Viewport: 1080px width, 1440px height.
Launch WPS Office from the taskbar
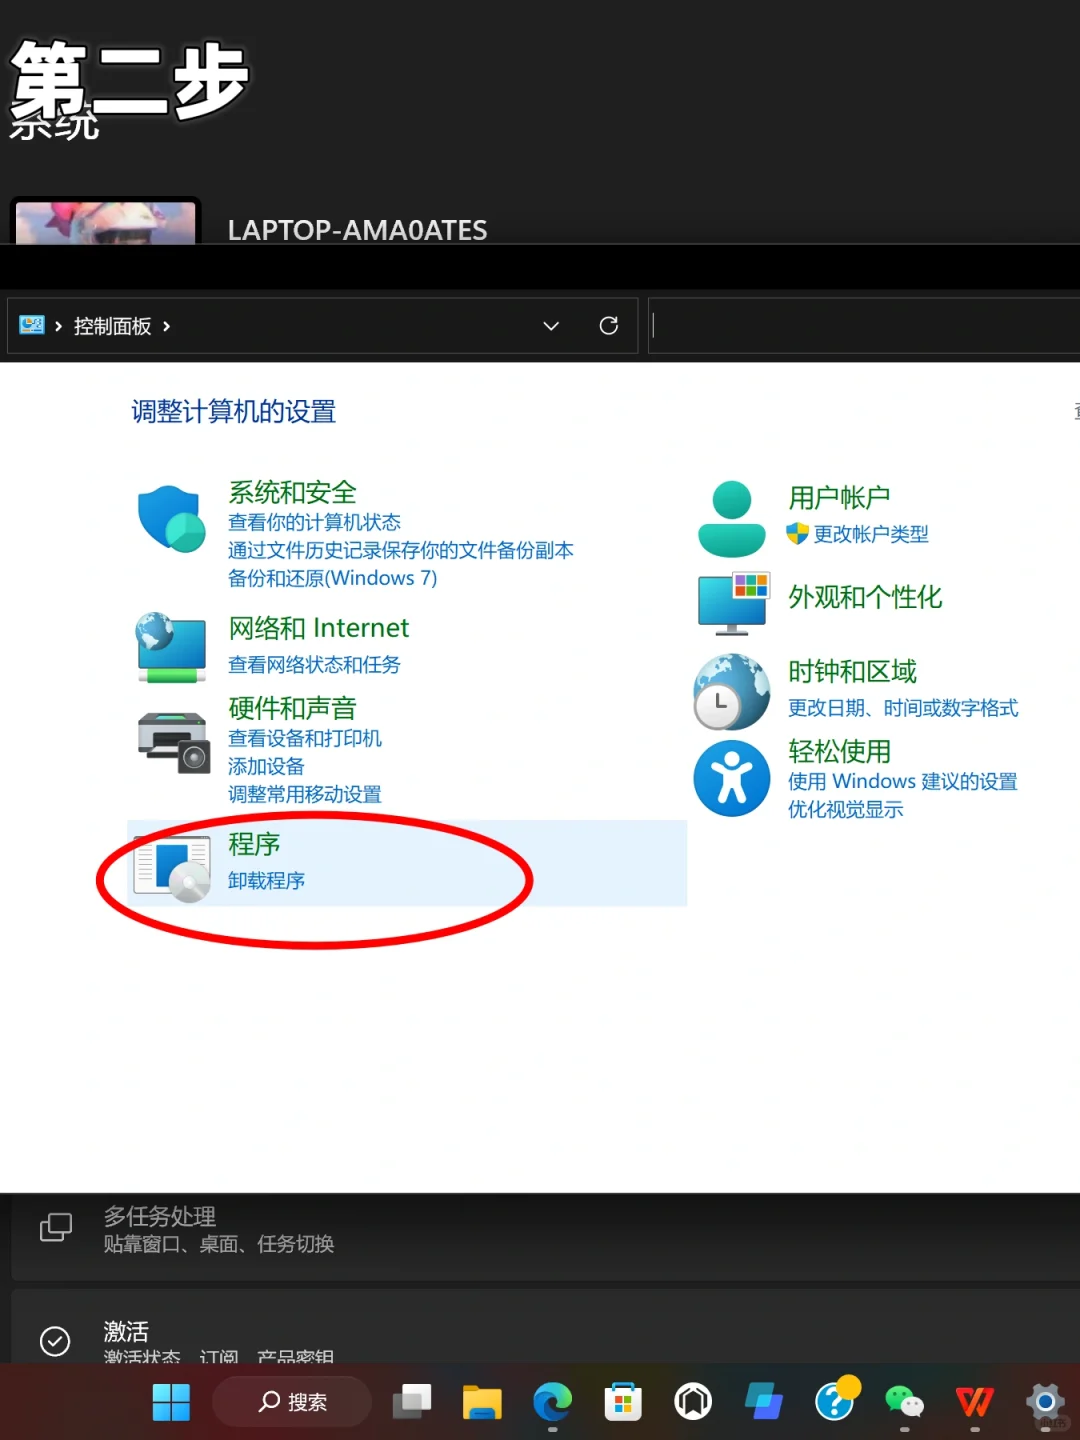(x=974, y=1402)
